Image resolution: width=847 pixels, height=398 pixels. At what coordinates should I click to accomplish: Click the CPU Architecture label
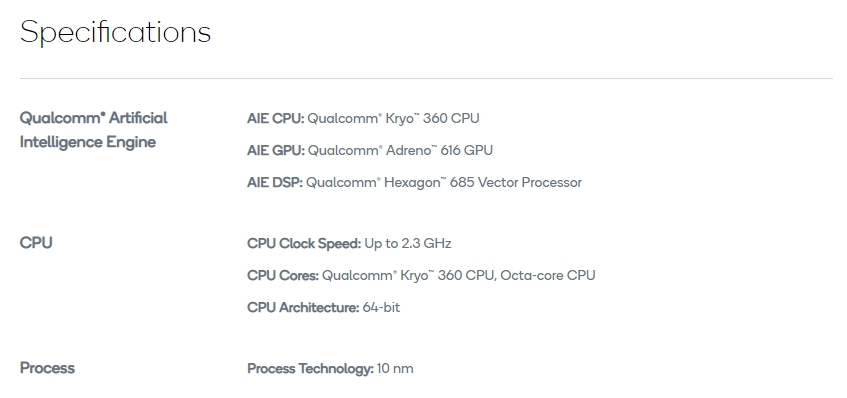pos(303,307)
